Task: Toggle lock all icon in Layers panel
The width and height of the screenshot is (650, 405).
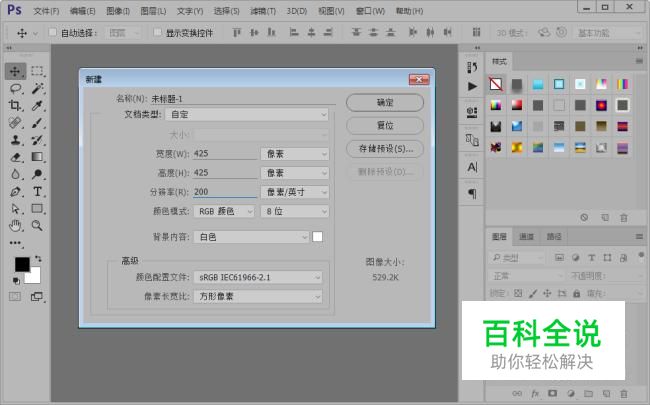Action: click(x=576, y=293)
